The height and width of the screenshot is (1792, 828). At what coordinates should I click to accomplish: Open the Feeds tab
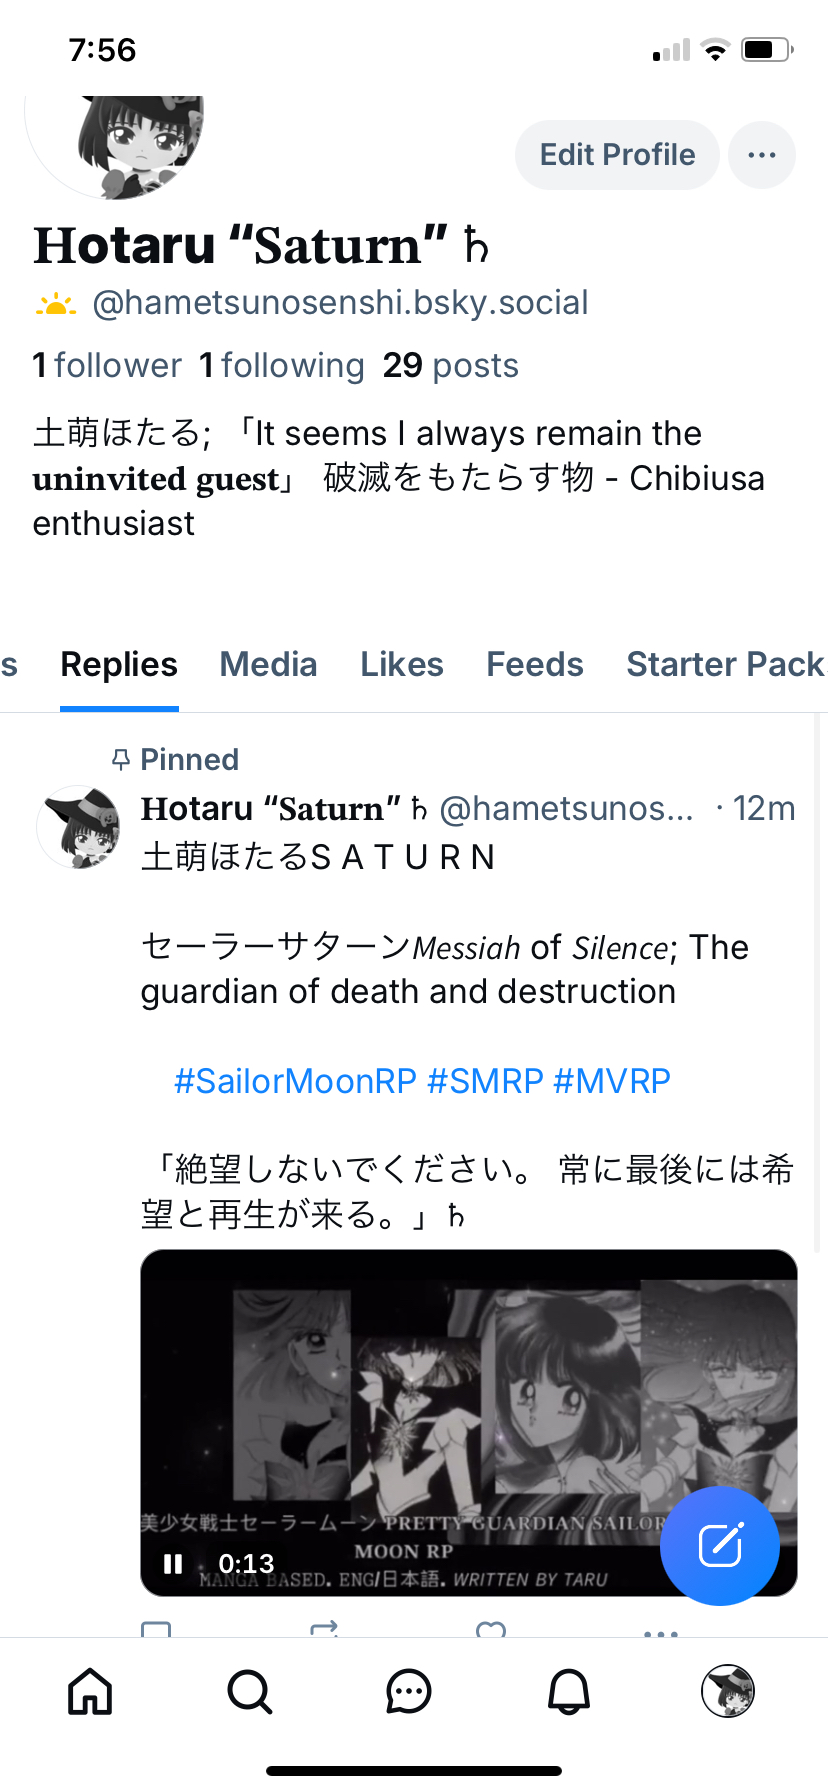[x=535, y=665]
